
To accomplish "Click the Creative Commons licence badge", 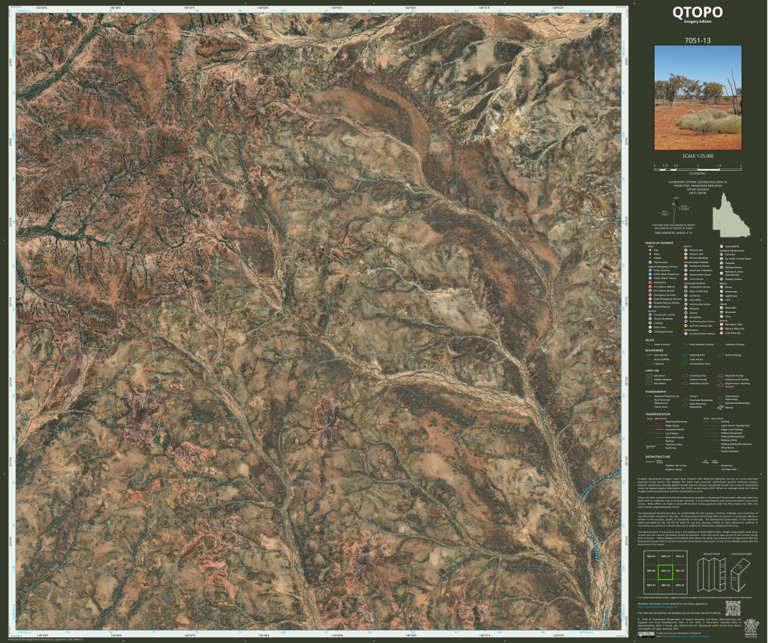I will tap(646, 634).
